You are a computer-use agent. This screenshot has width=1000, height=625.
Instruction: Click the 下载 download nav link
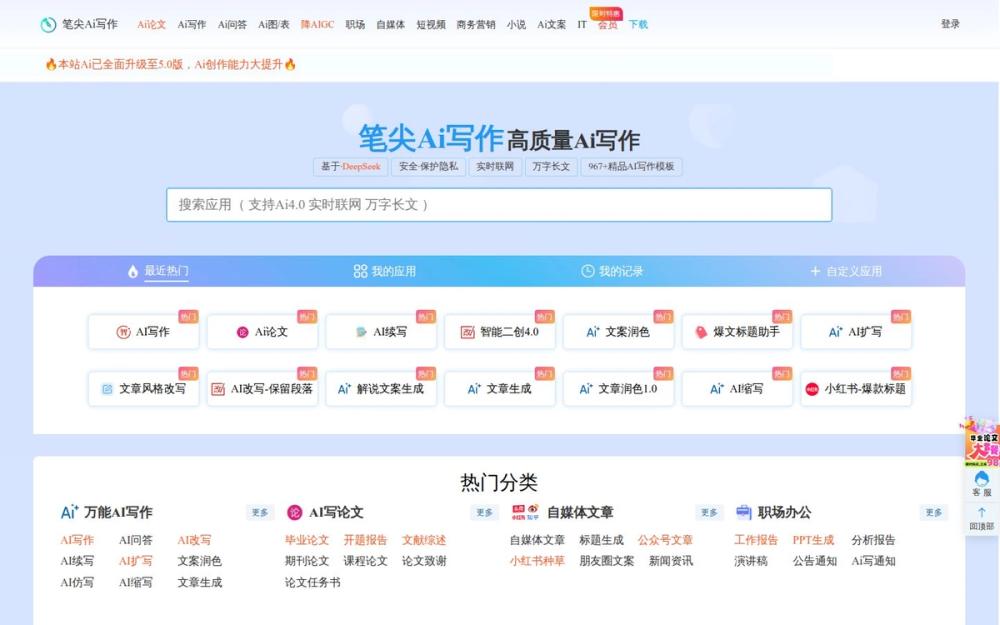point(638,24)
